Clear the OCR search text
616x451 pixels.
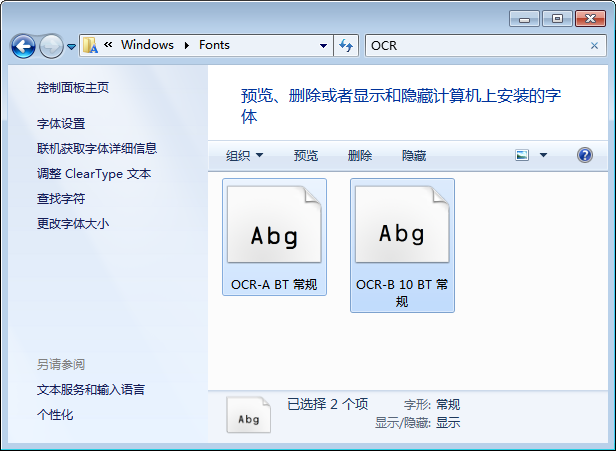tap(594, 46)
